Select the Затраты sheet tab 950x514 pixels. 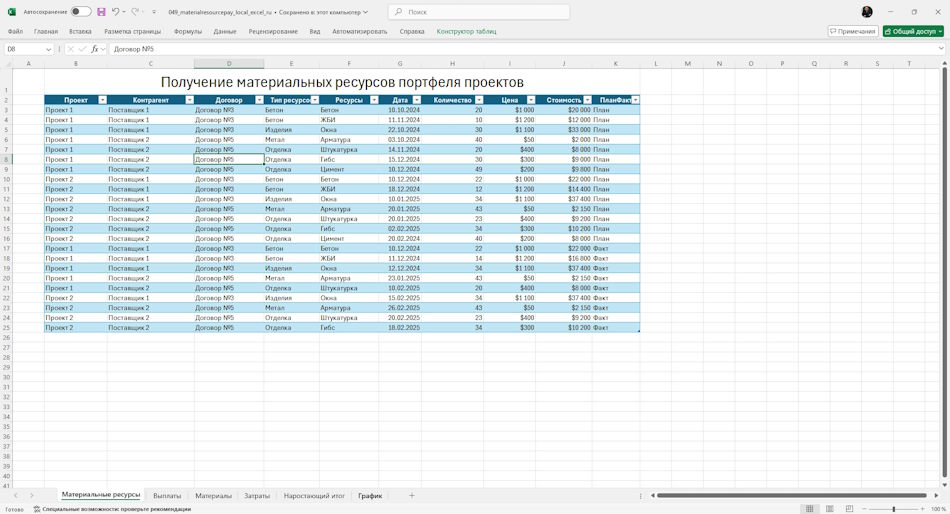tap(257, 496)
